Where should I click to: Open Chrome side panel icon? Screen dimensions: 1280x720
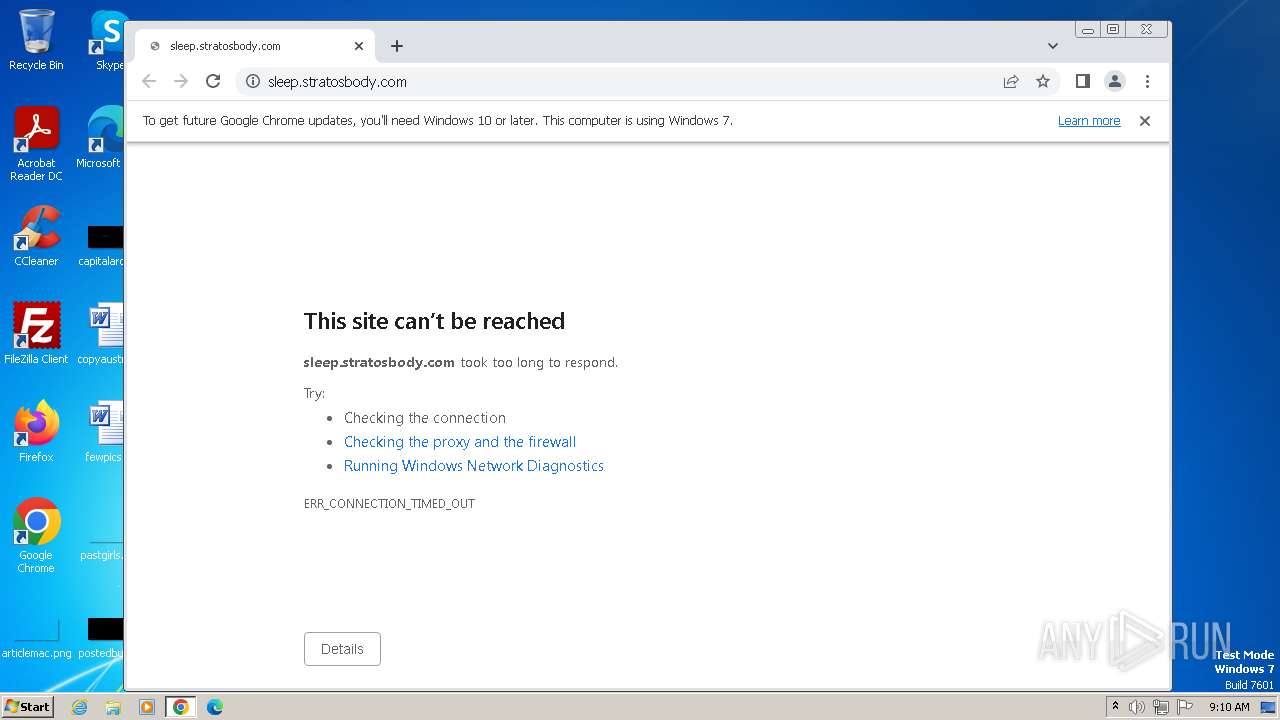click(1082, 82)
